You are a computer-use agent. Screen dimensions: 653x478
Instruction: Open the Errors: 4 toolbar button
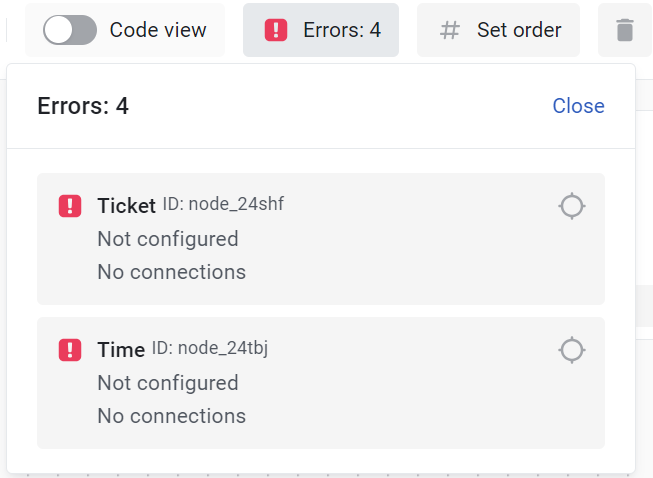click(x=320, y=30)
